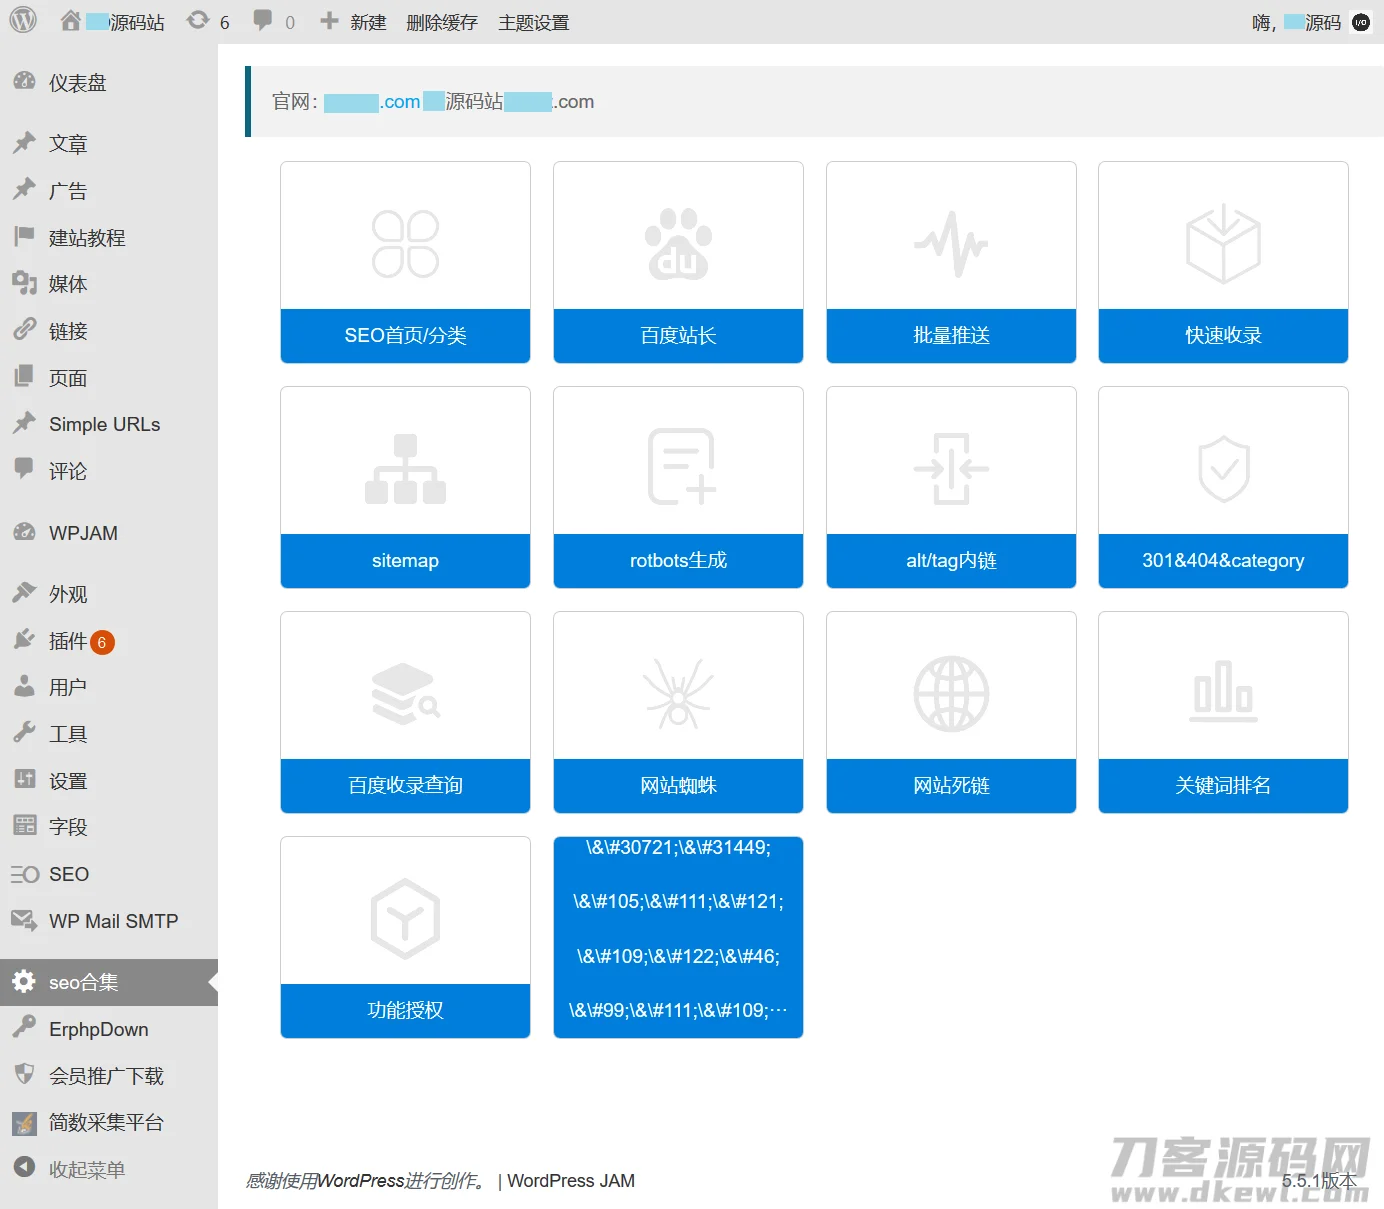The width and height of the screenshot is (1384, 1209).
Task: Select the 批量推送 function
Action: [950, 336]
